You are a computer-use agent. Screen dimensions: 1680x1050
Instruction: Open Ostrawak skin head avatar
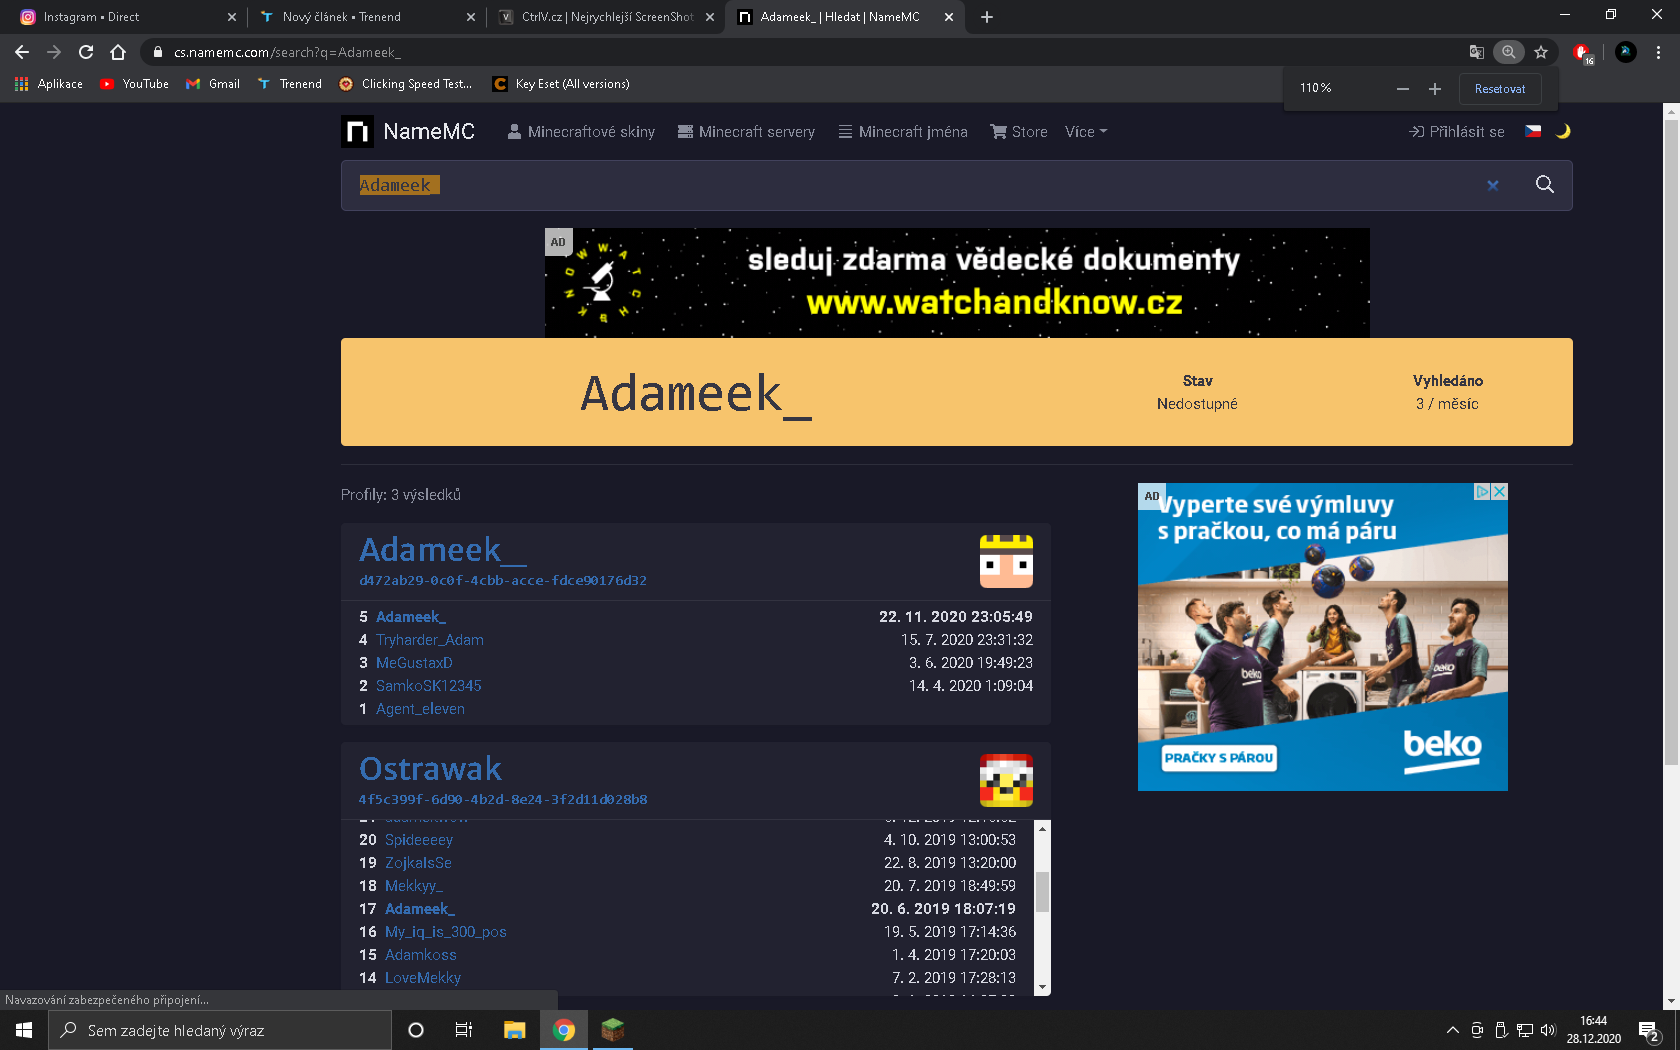(1005, 780)
